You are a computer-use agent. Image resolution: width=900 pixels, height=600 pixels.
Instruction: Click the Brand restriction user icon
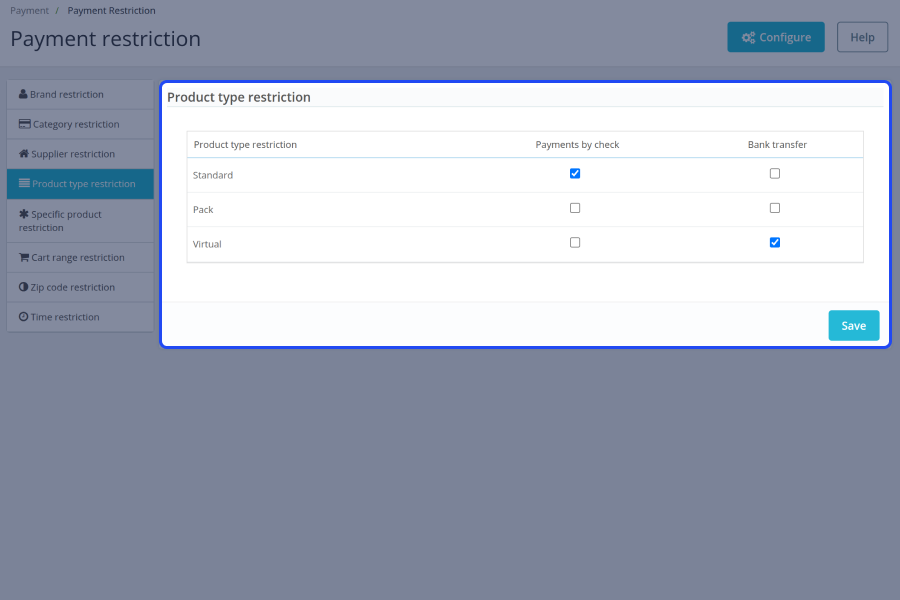[23, 94]
